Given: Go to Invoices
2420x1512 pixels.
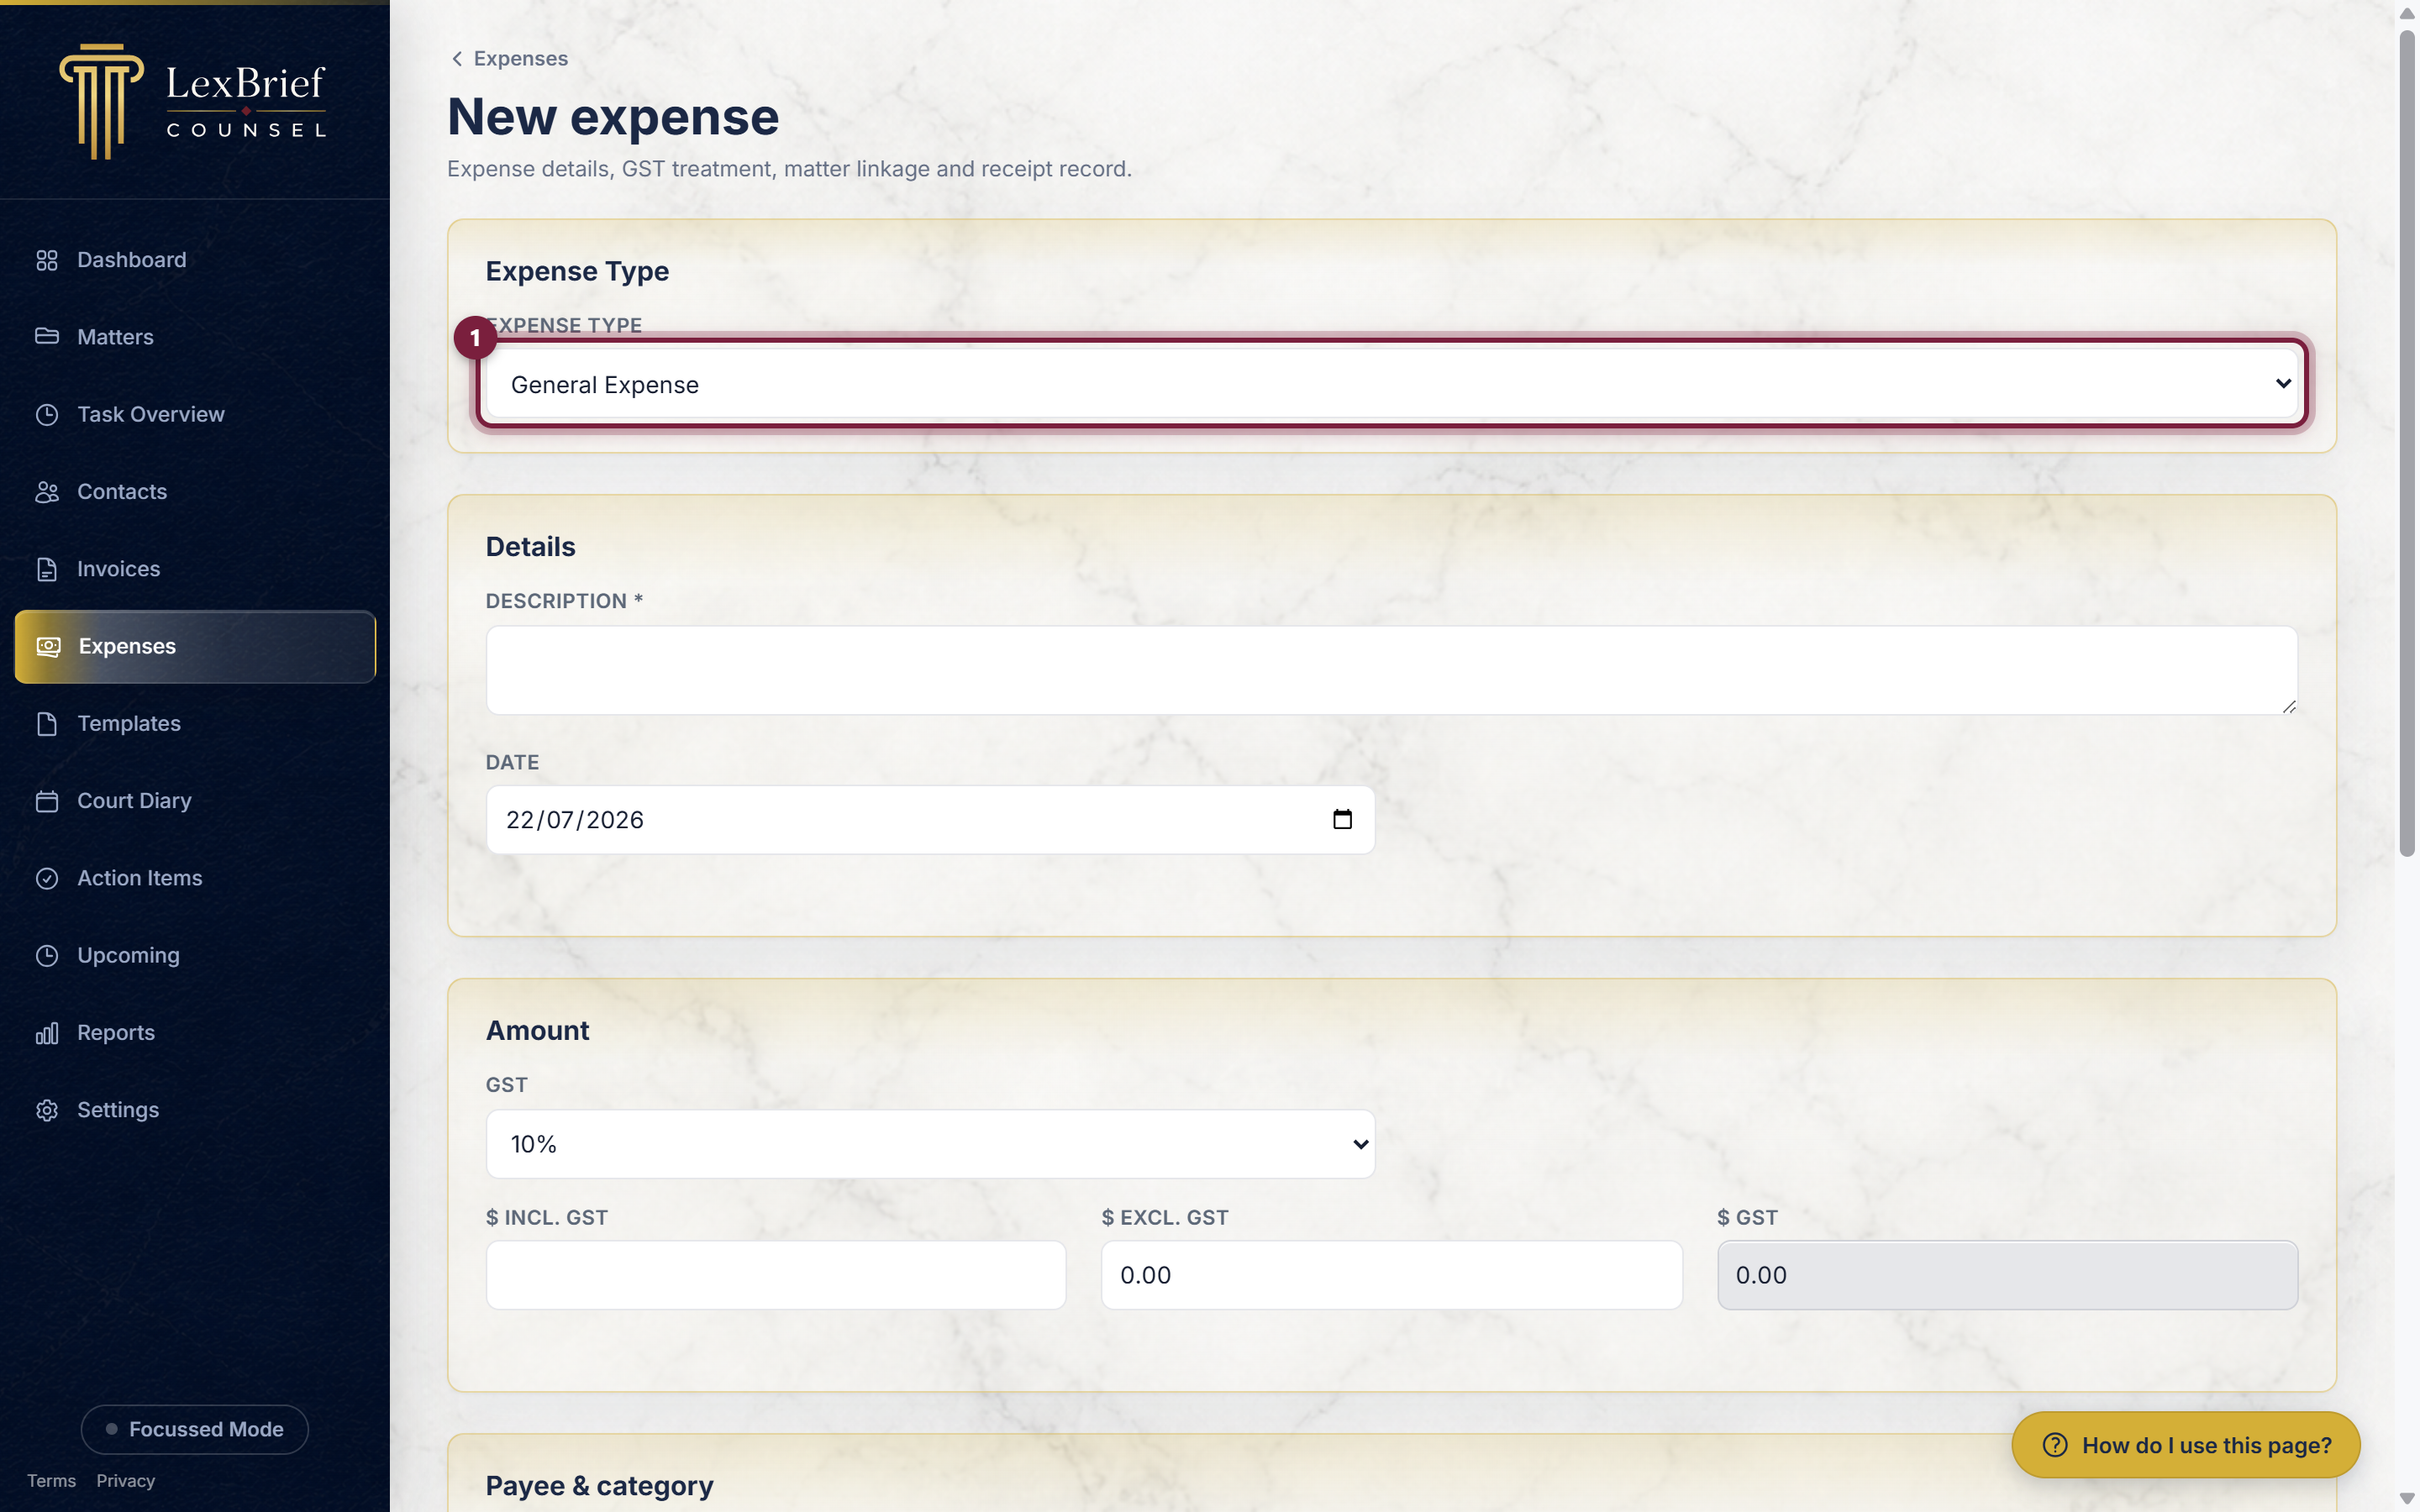Looking at the screenshot, I should click(195, 569).
